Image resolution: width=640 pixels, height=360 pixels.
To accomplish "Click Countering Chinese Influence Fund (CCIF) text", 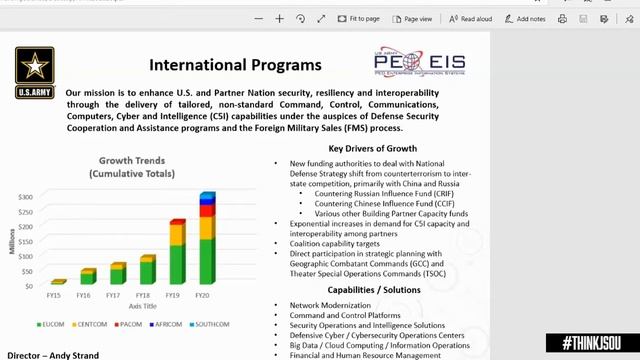I will click(384, 203).
